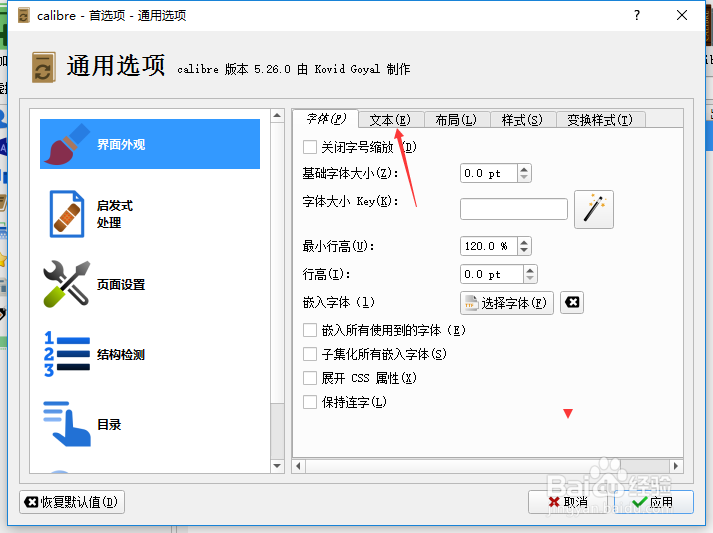Decrease 基础字体大小 with the down arrow
This screenshot has height=533, width=713.
[524, 177]
